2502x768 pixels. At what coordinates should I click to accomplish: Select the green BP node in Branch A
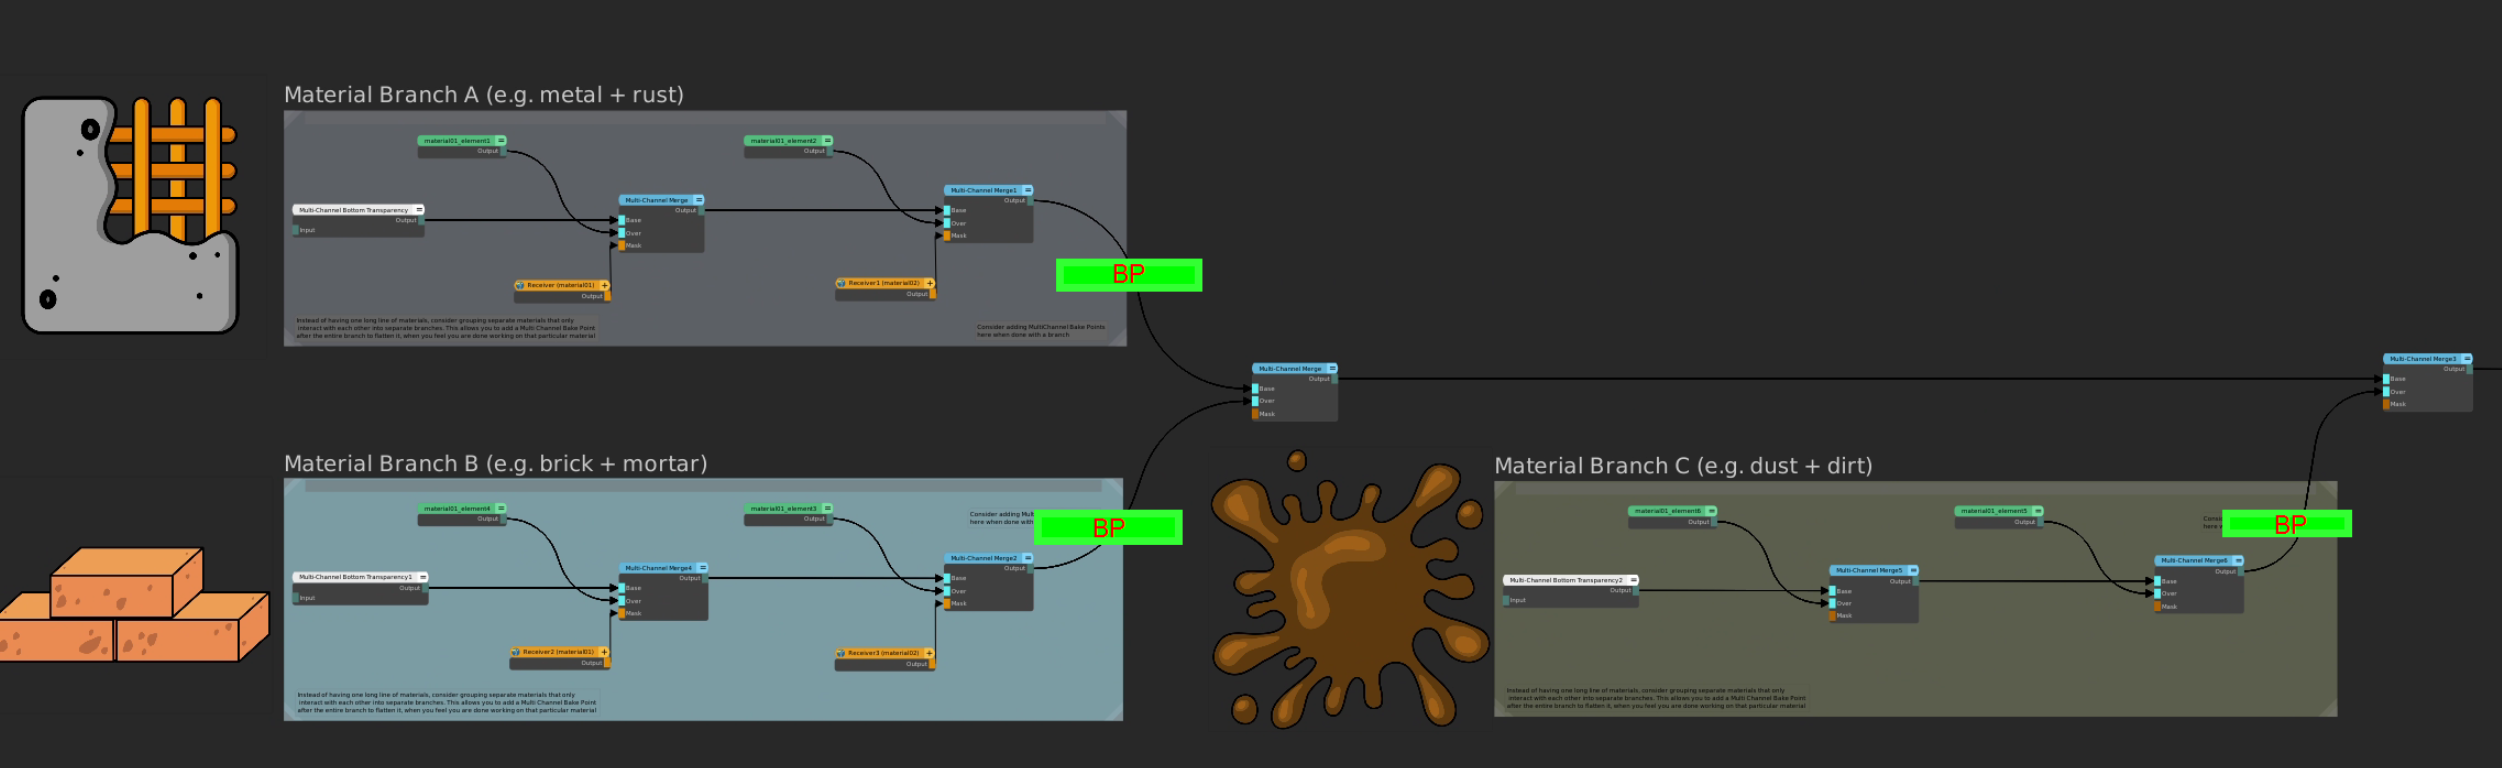(x=1128, y=275)
